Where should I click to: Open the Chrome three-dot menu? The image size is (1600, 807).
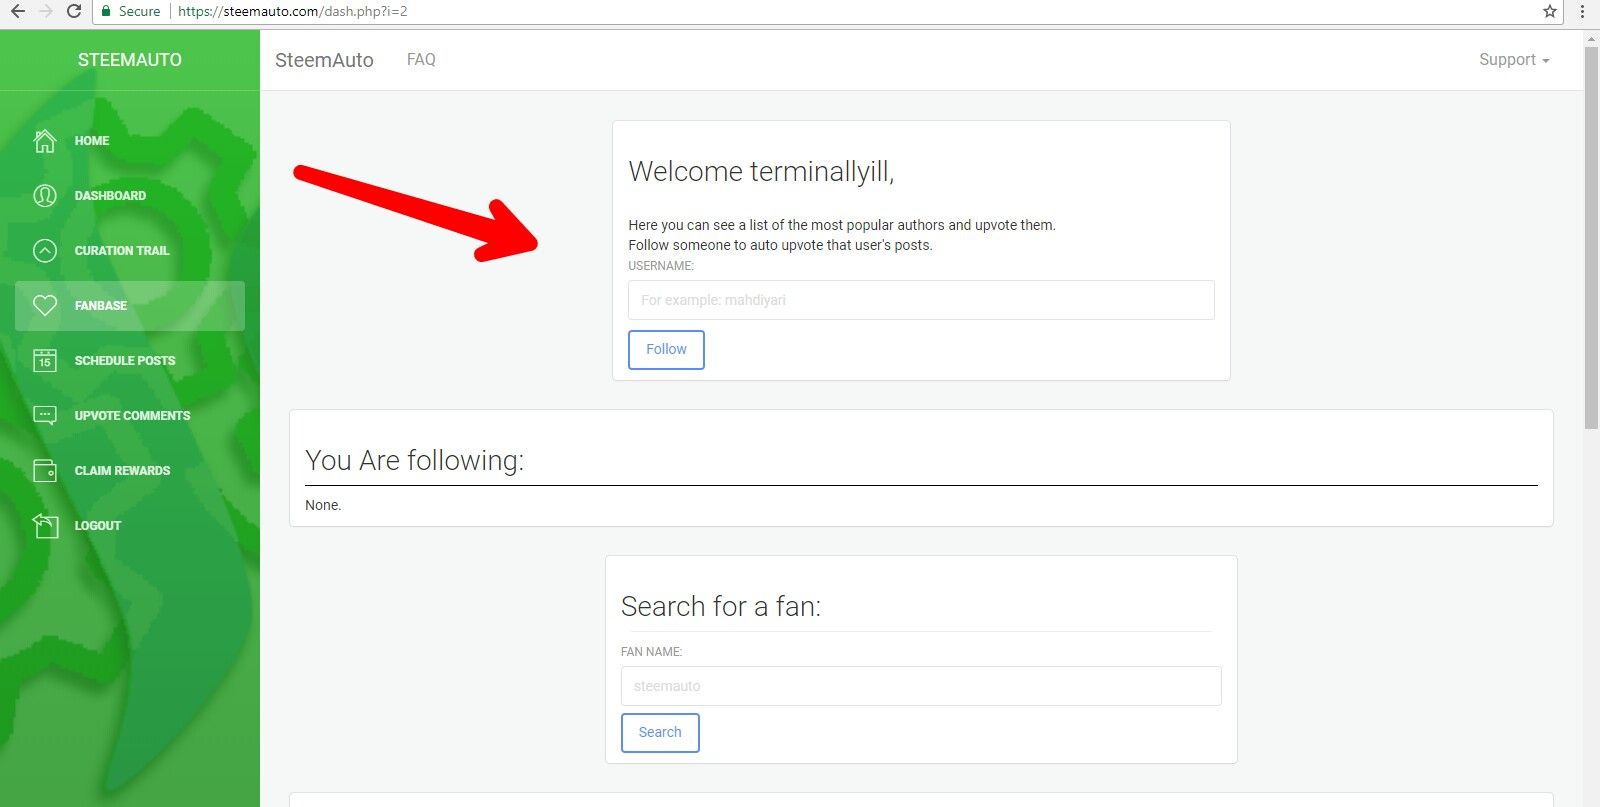pos(1582,11)
